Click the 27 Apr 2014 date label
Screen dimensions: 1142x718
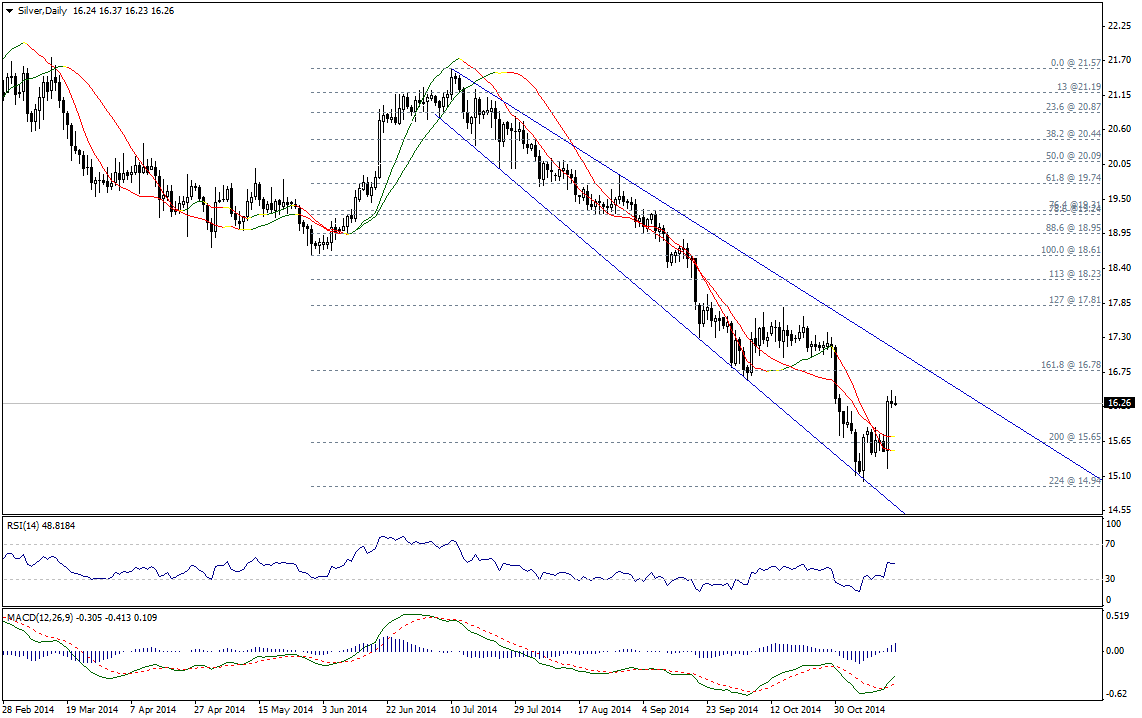click(219, 709)
